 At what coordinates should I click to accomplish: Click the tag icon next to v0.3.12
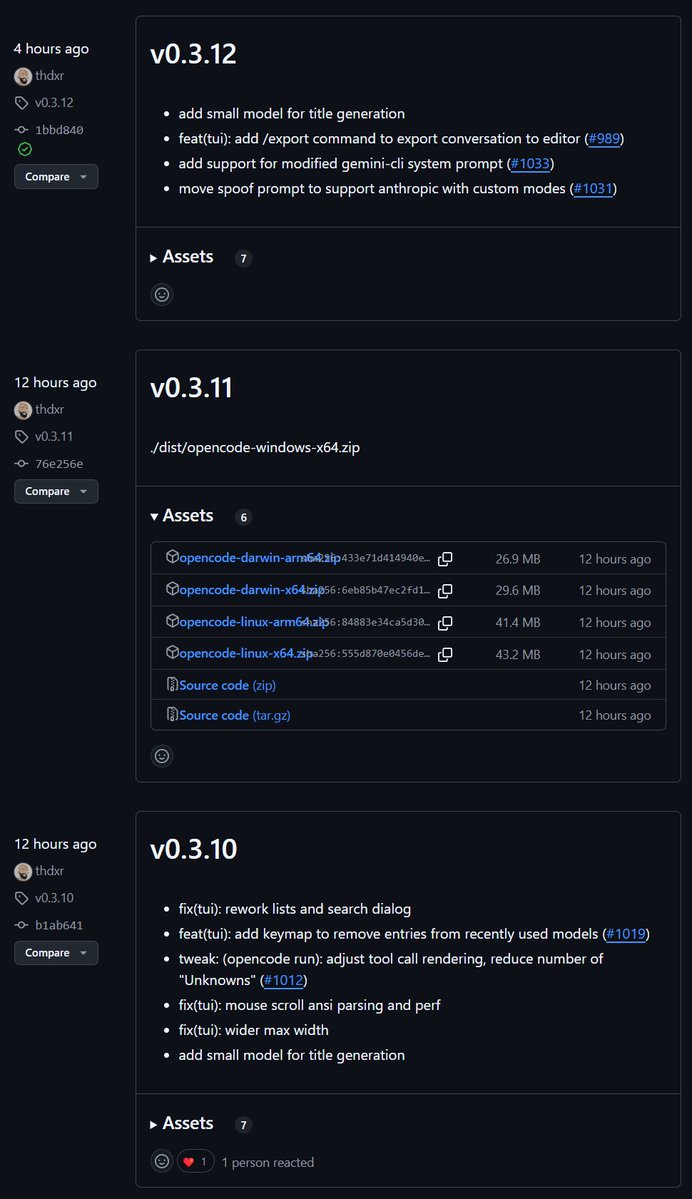click(x=21, y=102)
